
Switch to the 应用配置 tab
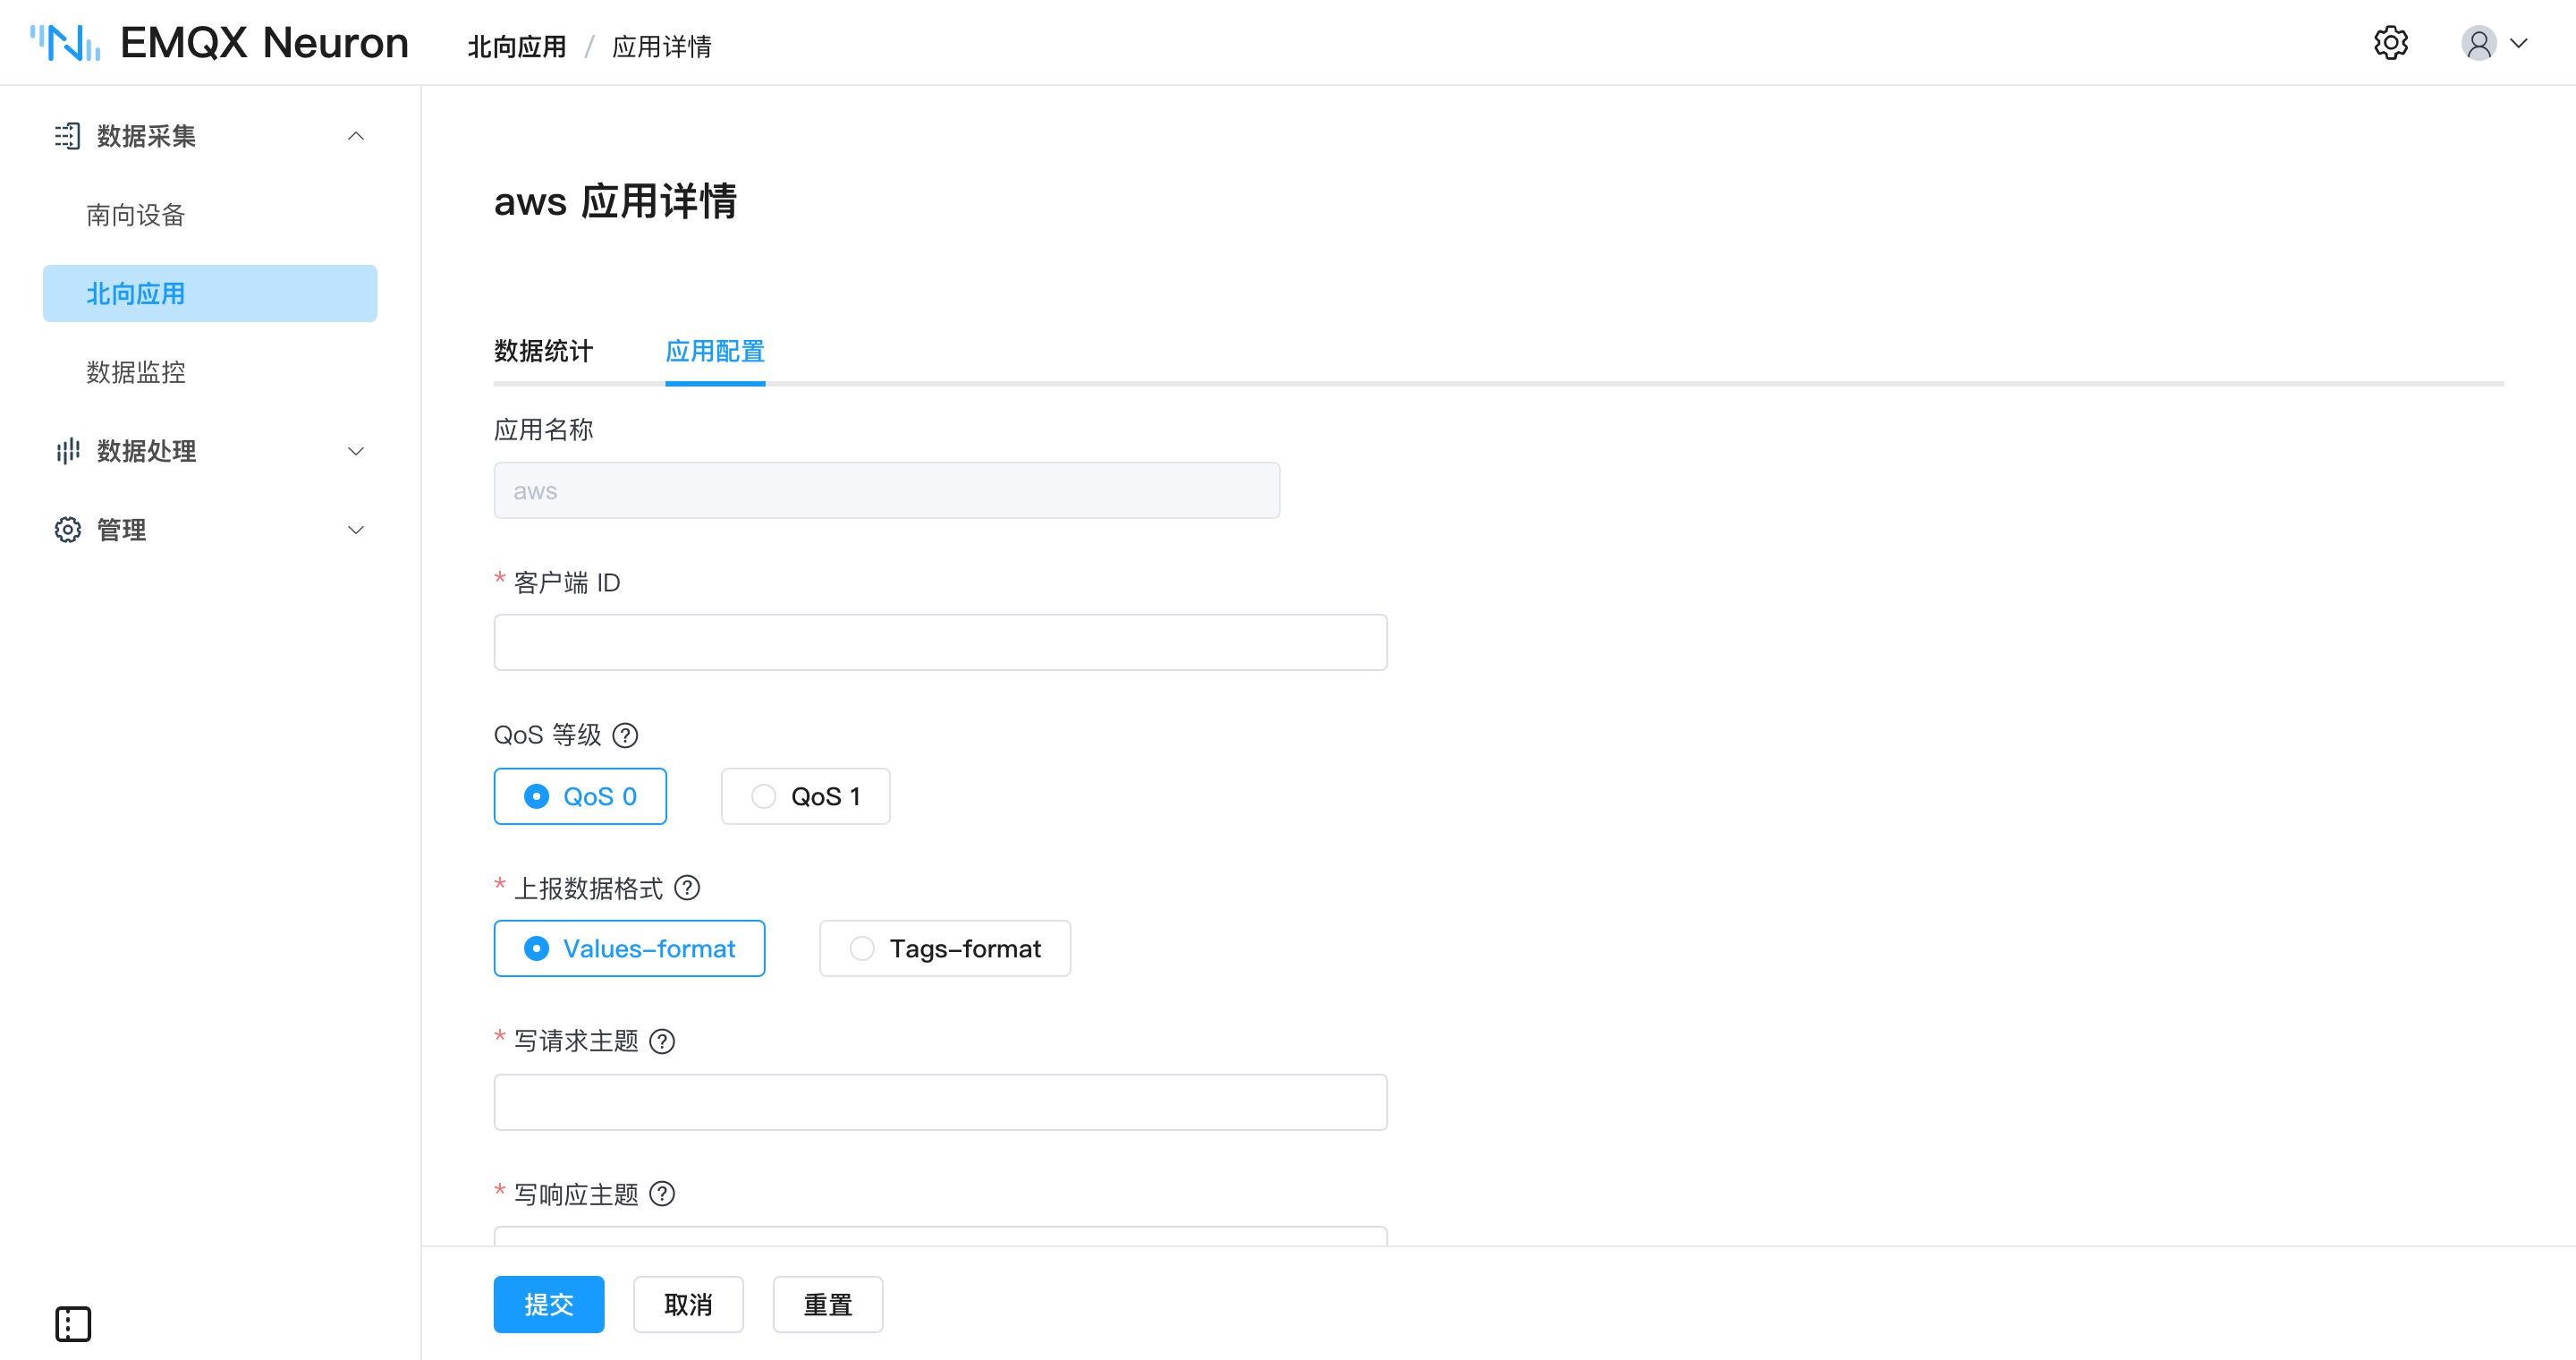pos(715,351)
